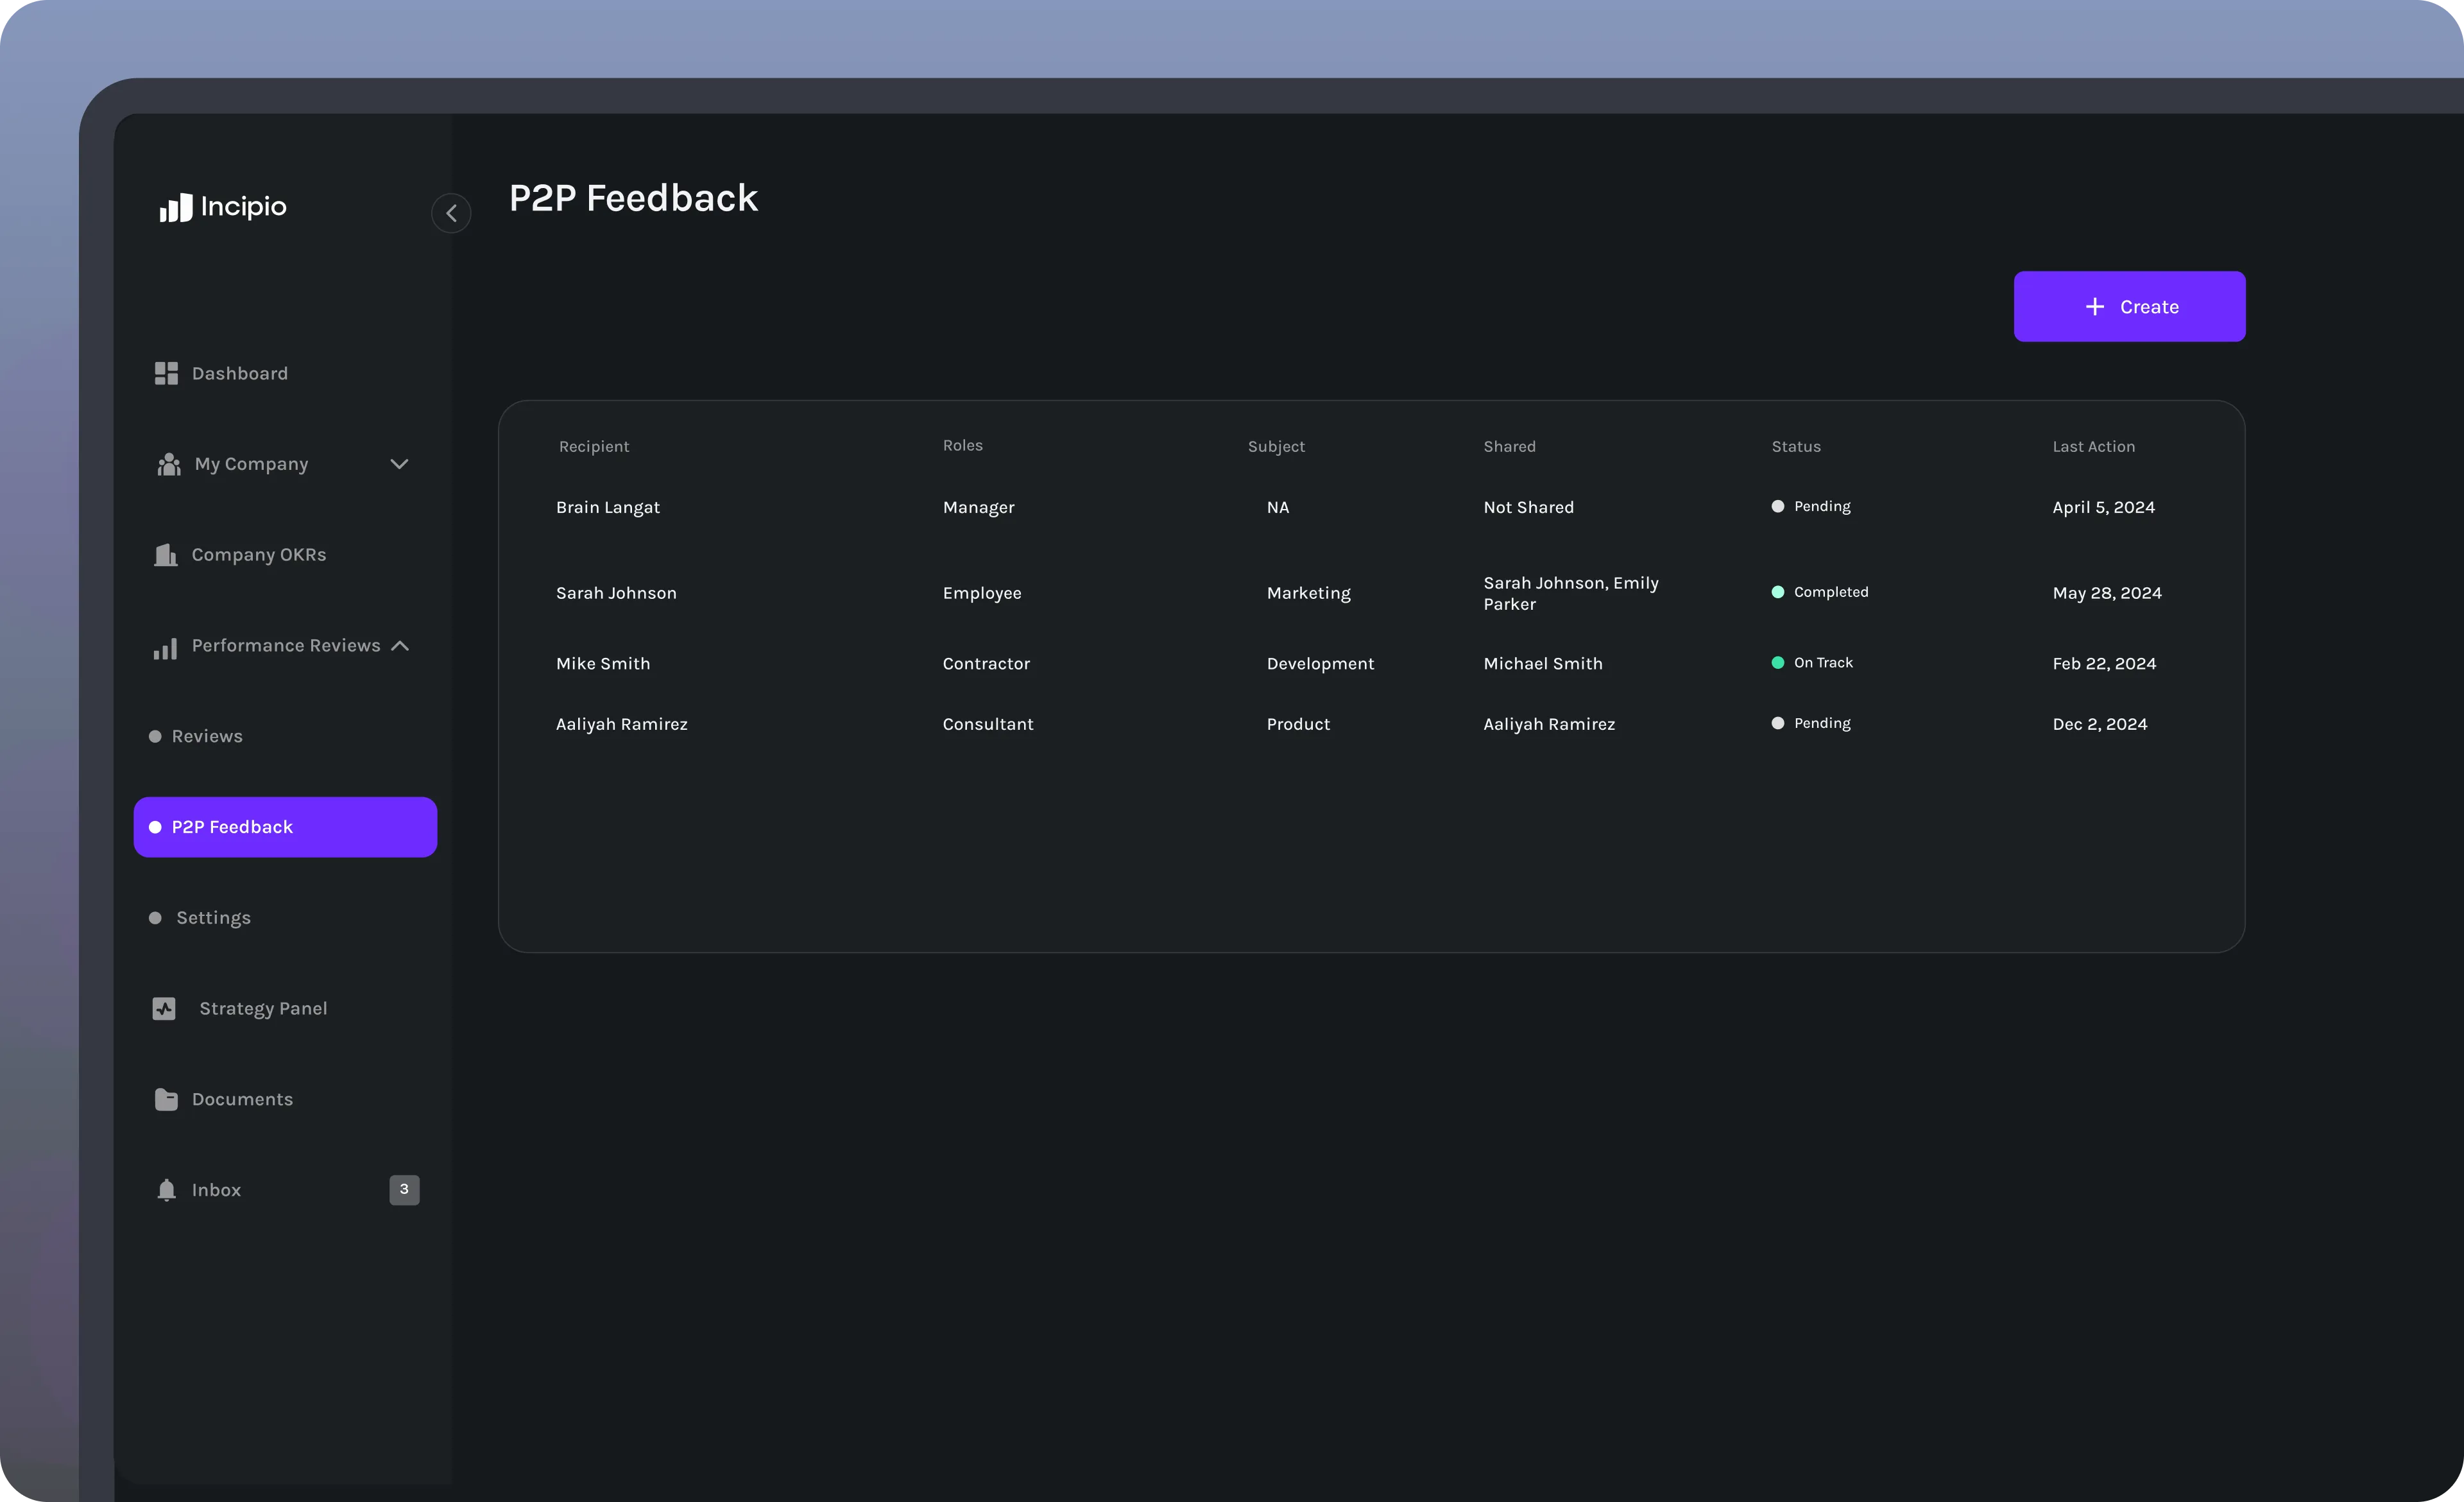
Task: Collapse sidebar with the back arrow button
Action: click(451, 213)
